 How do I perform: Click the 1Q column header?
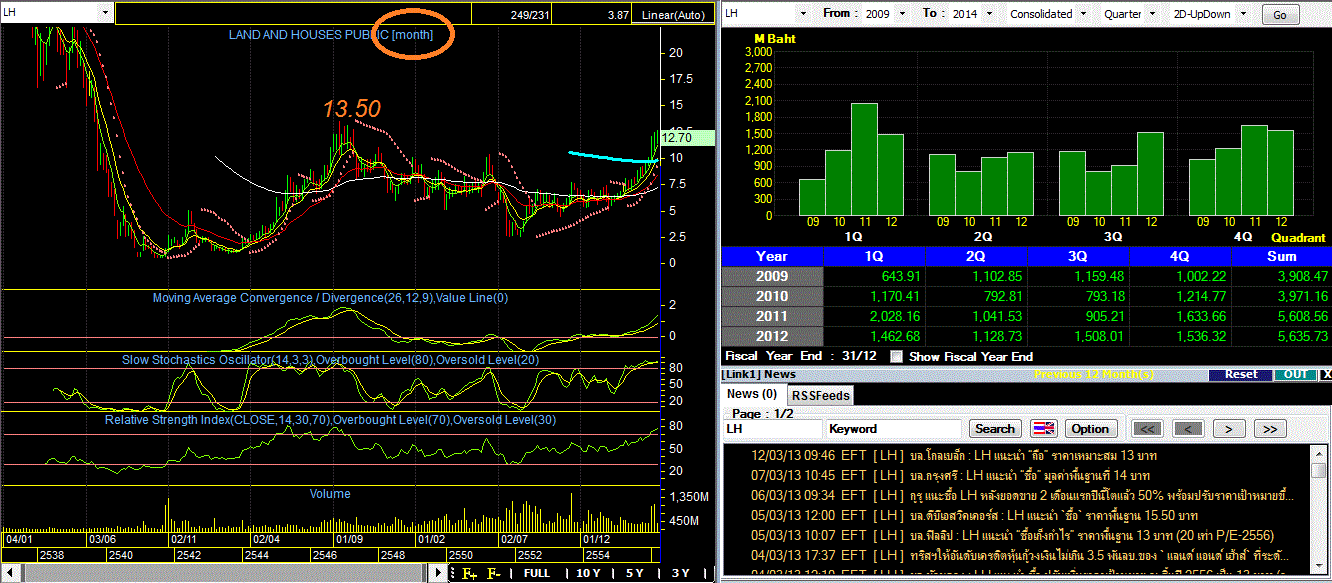tap(874, 256)
